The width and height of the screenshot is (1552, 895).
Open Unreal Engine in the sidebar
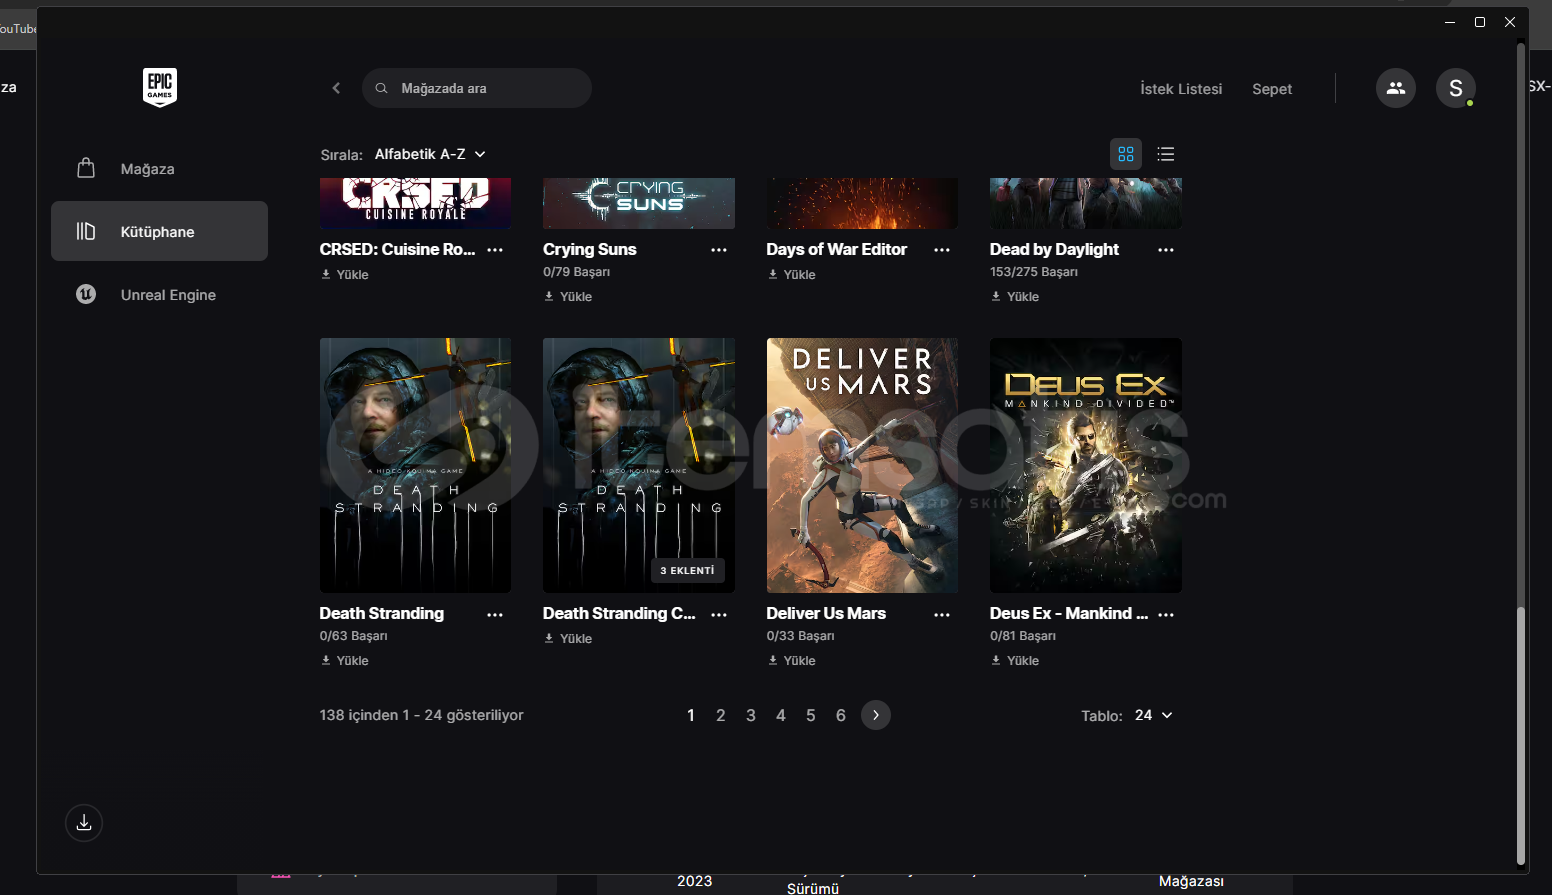pyautogui.click(x=168, y=295)
